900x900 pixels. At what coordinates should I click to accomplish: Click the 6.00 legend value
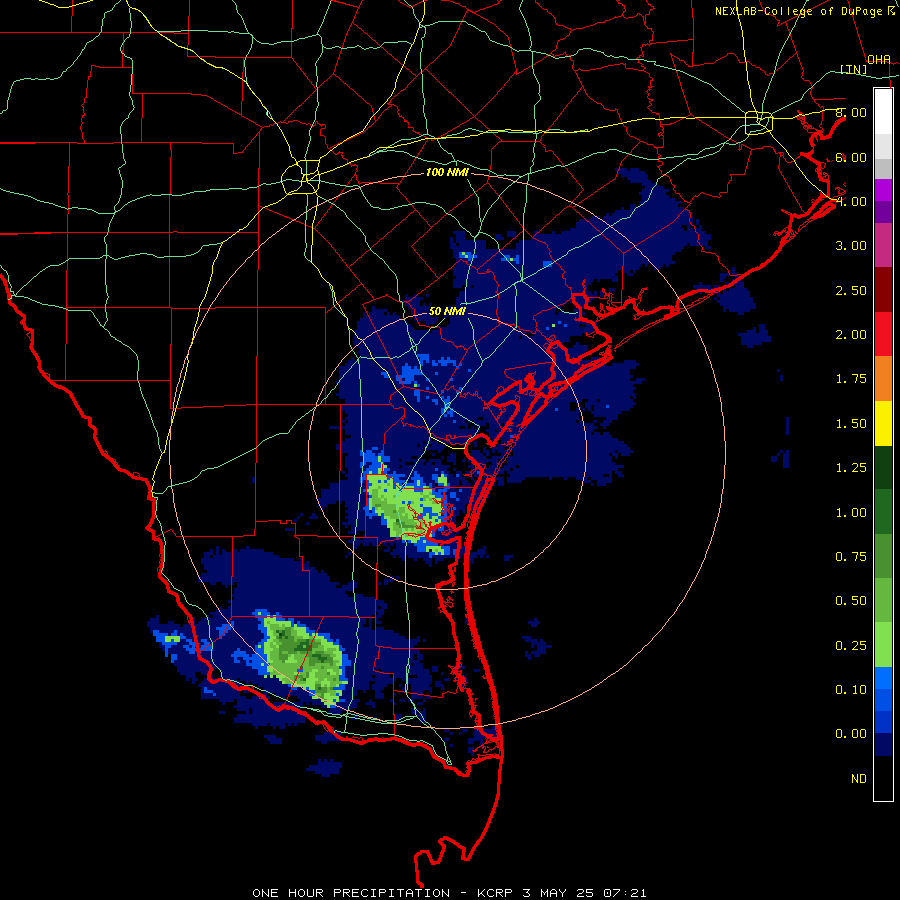(851, 157)
